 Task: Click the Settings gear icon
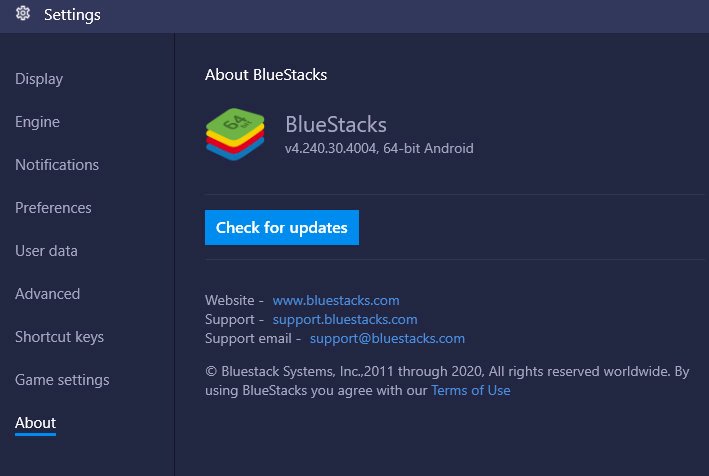click(23, 14)
